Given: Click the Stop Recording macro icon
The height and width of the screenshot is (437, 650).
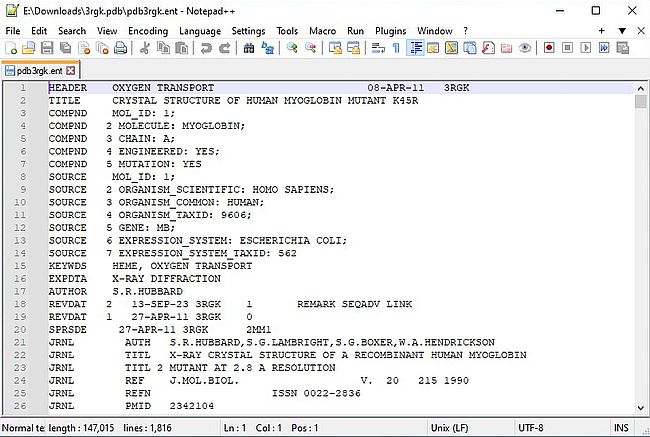Looking at the screenshot, I should pos(568,48).
